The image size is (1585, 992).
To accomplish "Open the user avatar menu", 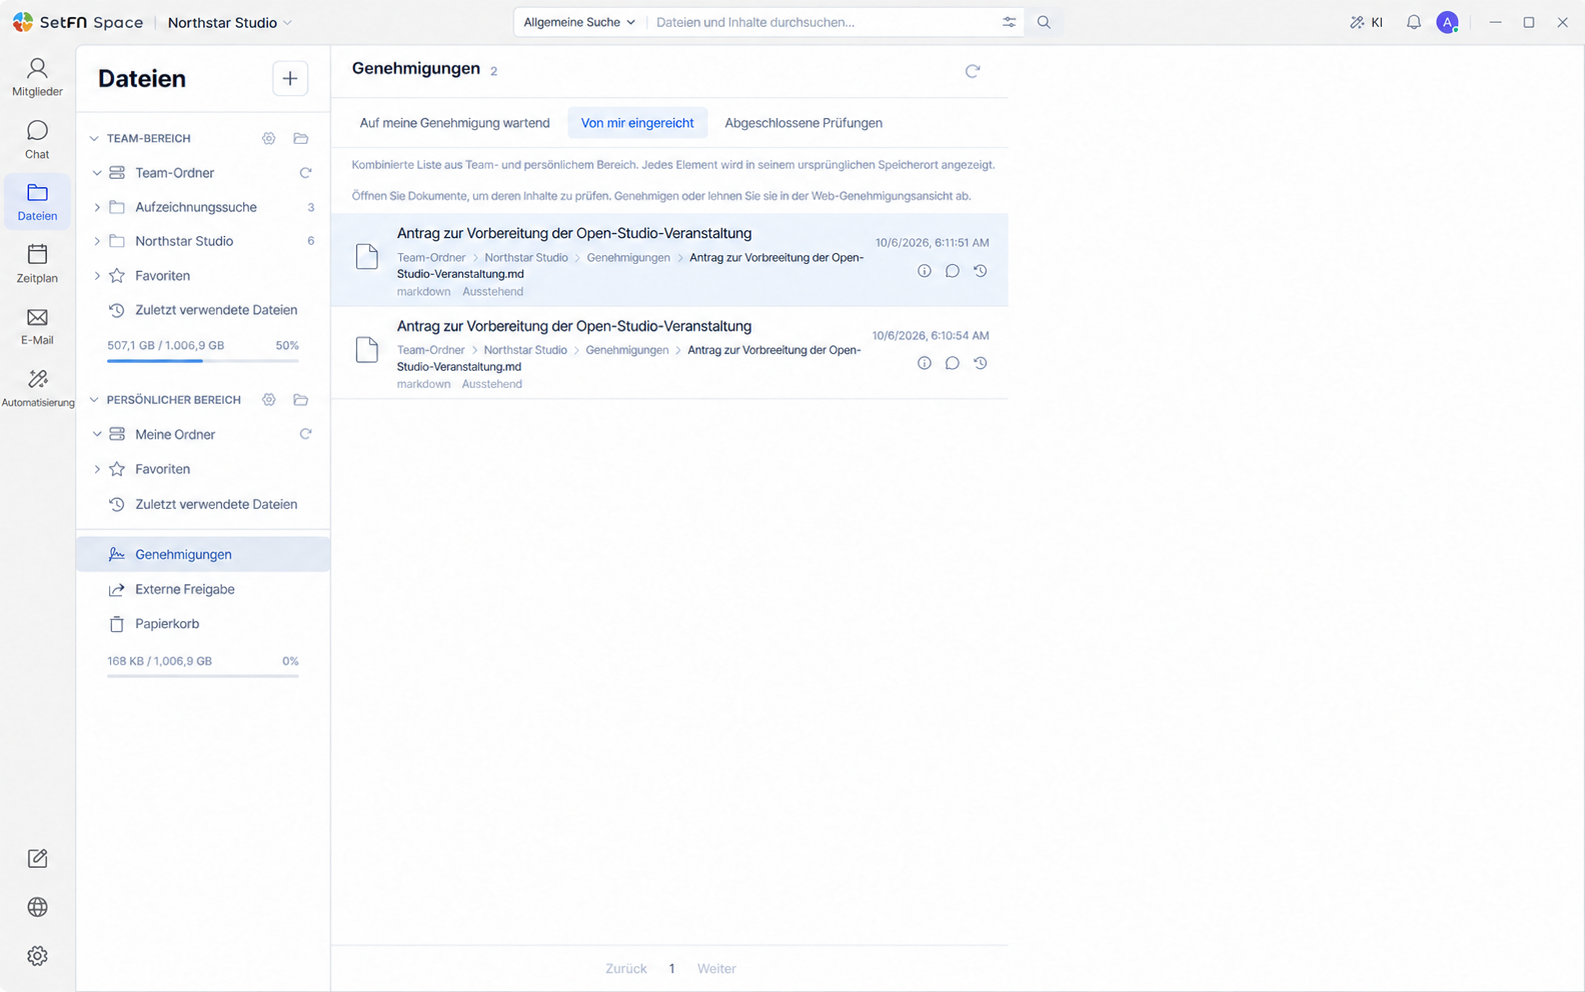I will (x=1447, y=22).
